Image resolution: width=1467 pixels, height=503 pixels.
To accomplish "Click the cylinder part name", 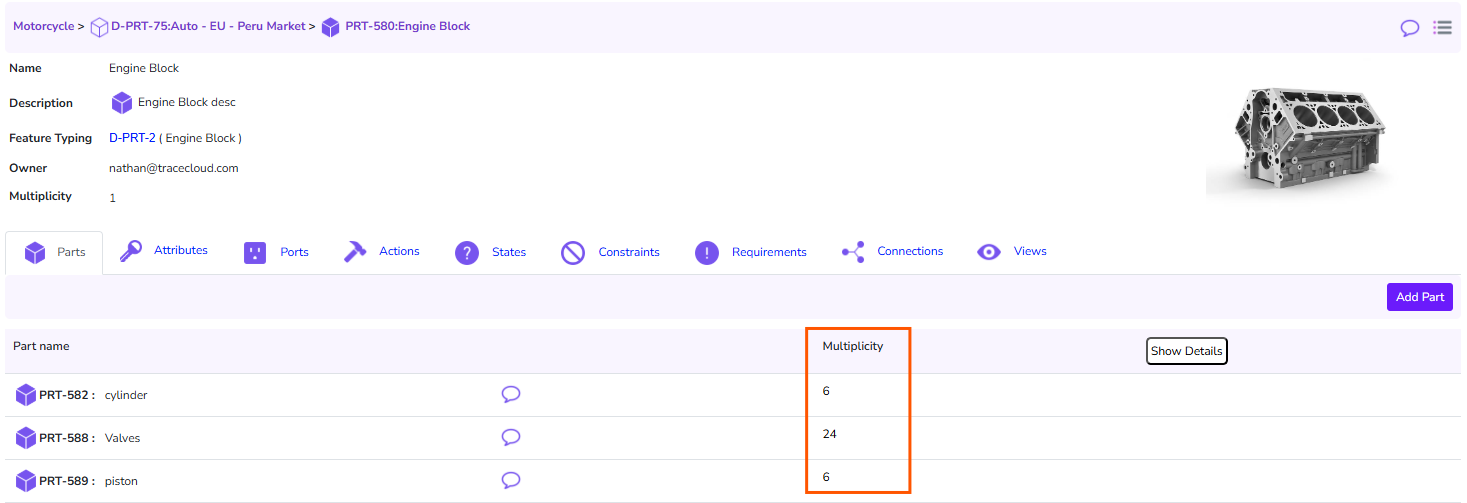I will point(126,395).
